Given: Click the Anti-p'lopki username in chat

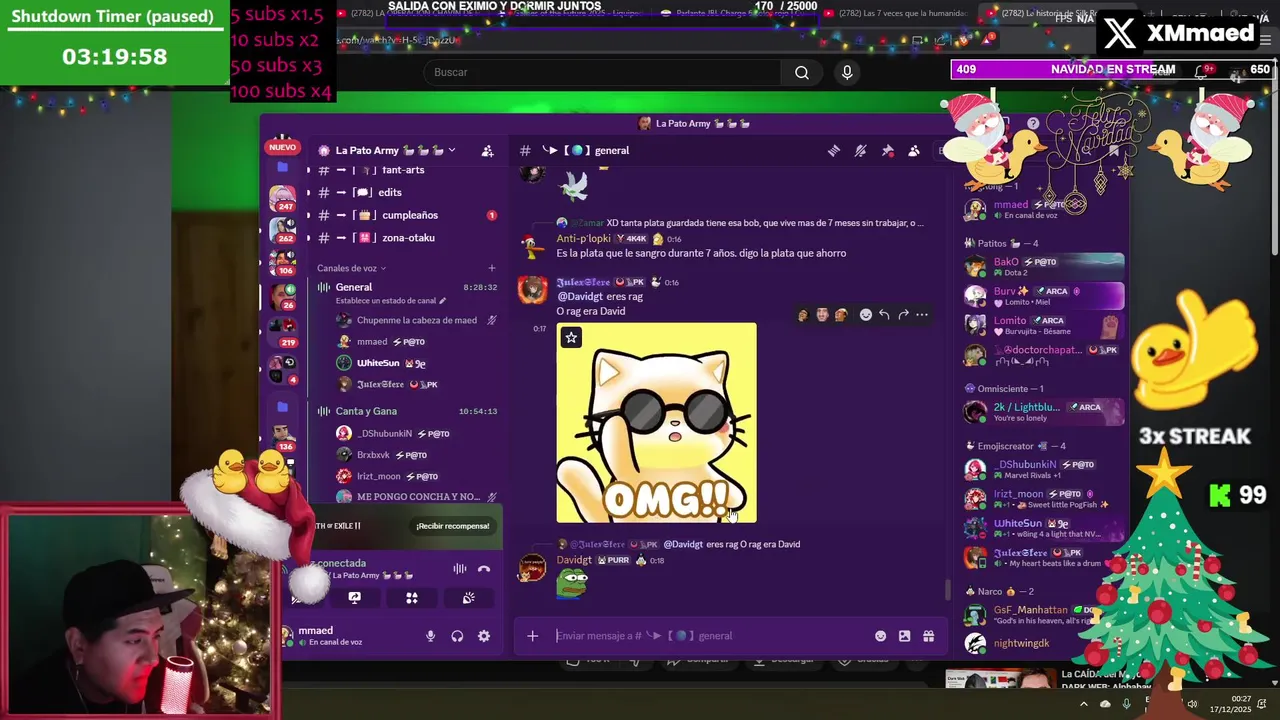Looking at the screenshot, I should pyautogui.click(x=583, y=239).
